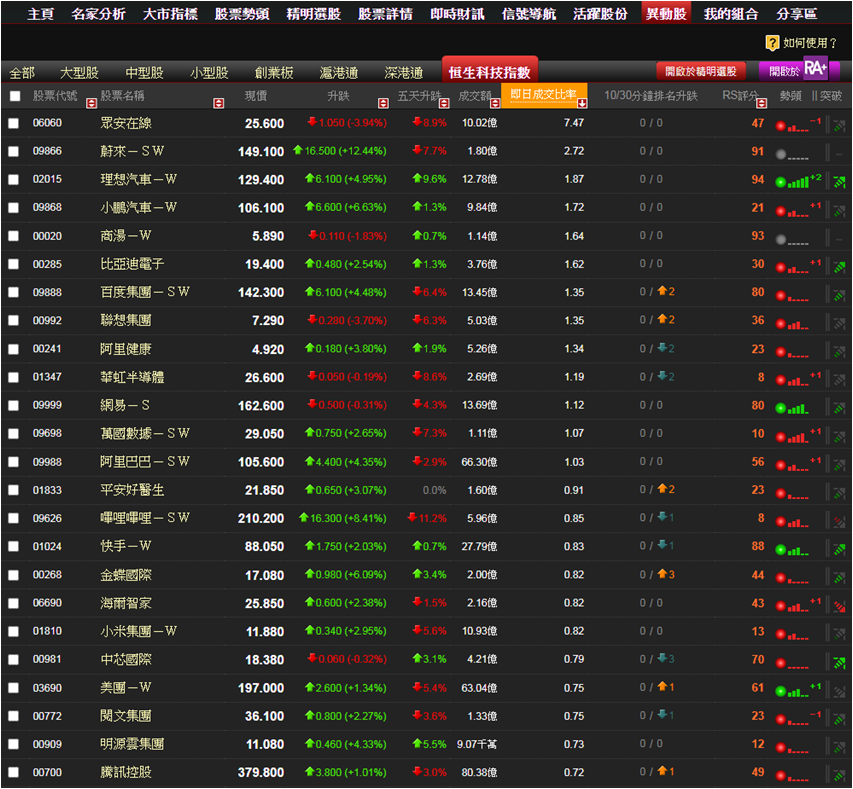Viewport: 853px width, 789px height.
Task: Click the momentum signal icon for 快手-W
Action: pyautogui.click(x=792, y=548)
